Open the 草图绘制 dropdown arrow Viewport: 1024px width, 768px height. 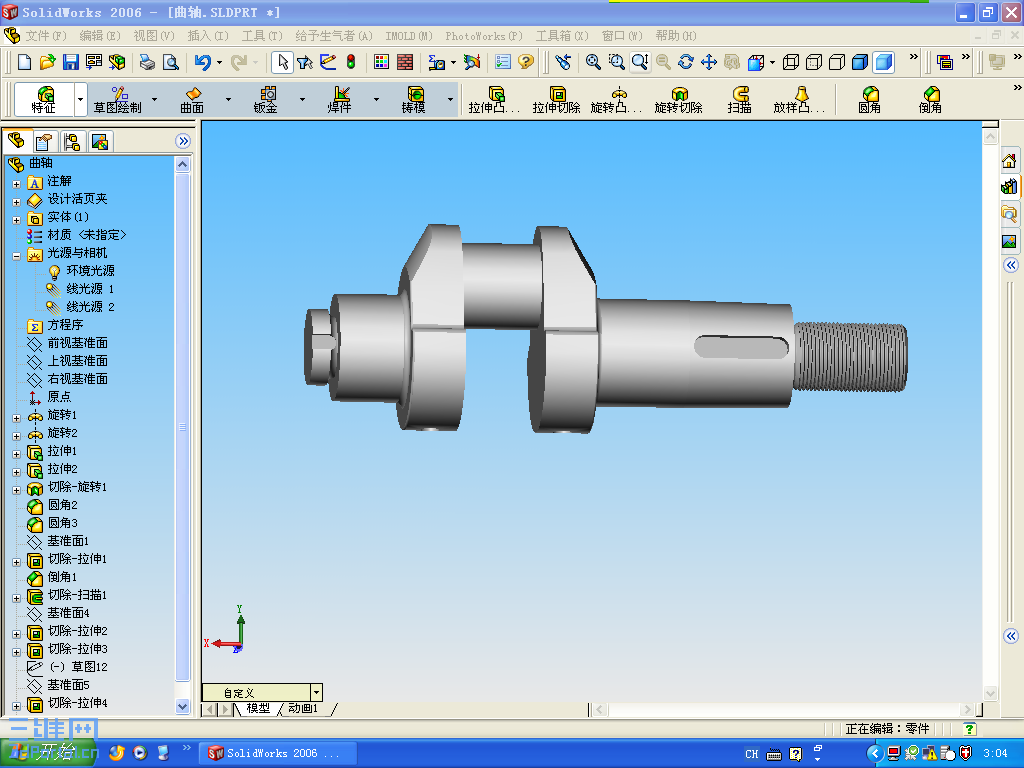(154, 99)
